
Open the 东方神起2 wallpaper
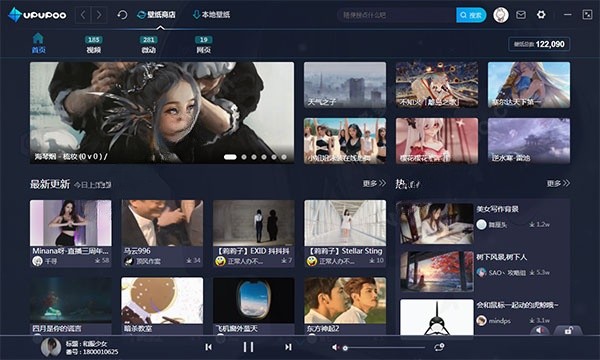[x=345, y=306]
